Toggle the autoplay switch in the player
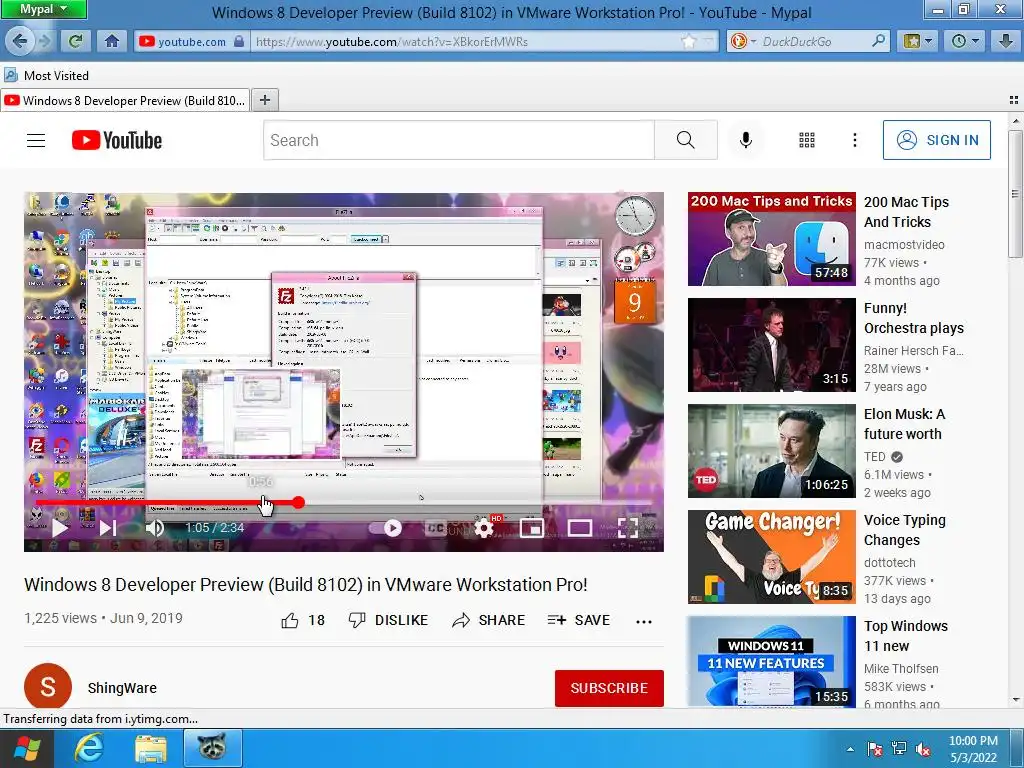The image size is (1024, 768). click(x=385, y=528)
